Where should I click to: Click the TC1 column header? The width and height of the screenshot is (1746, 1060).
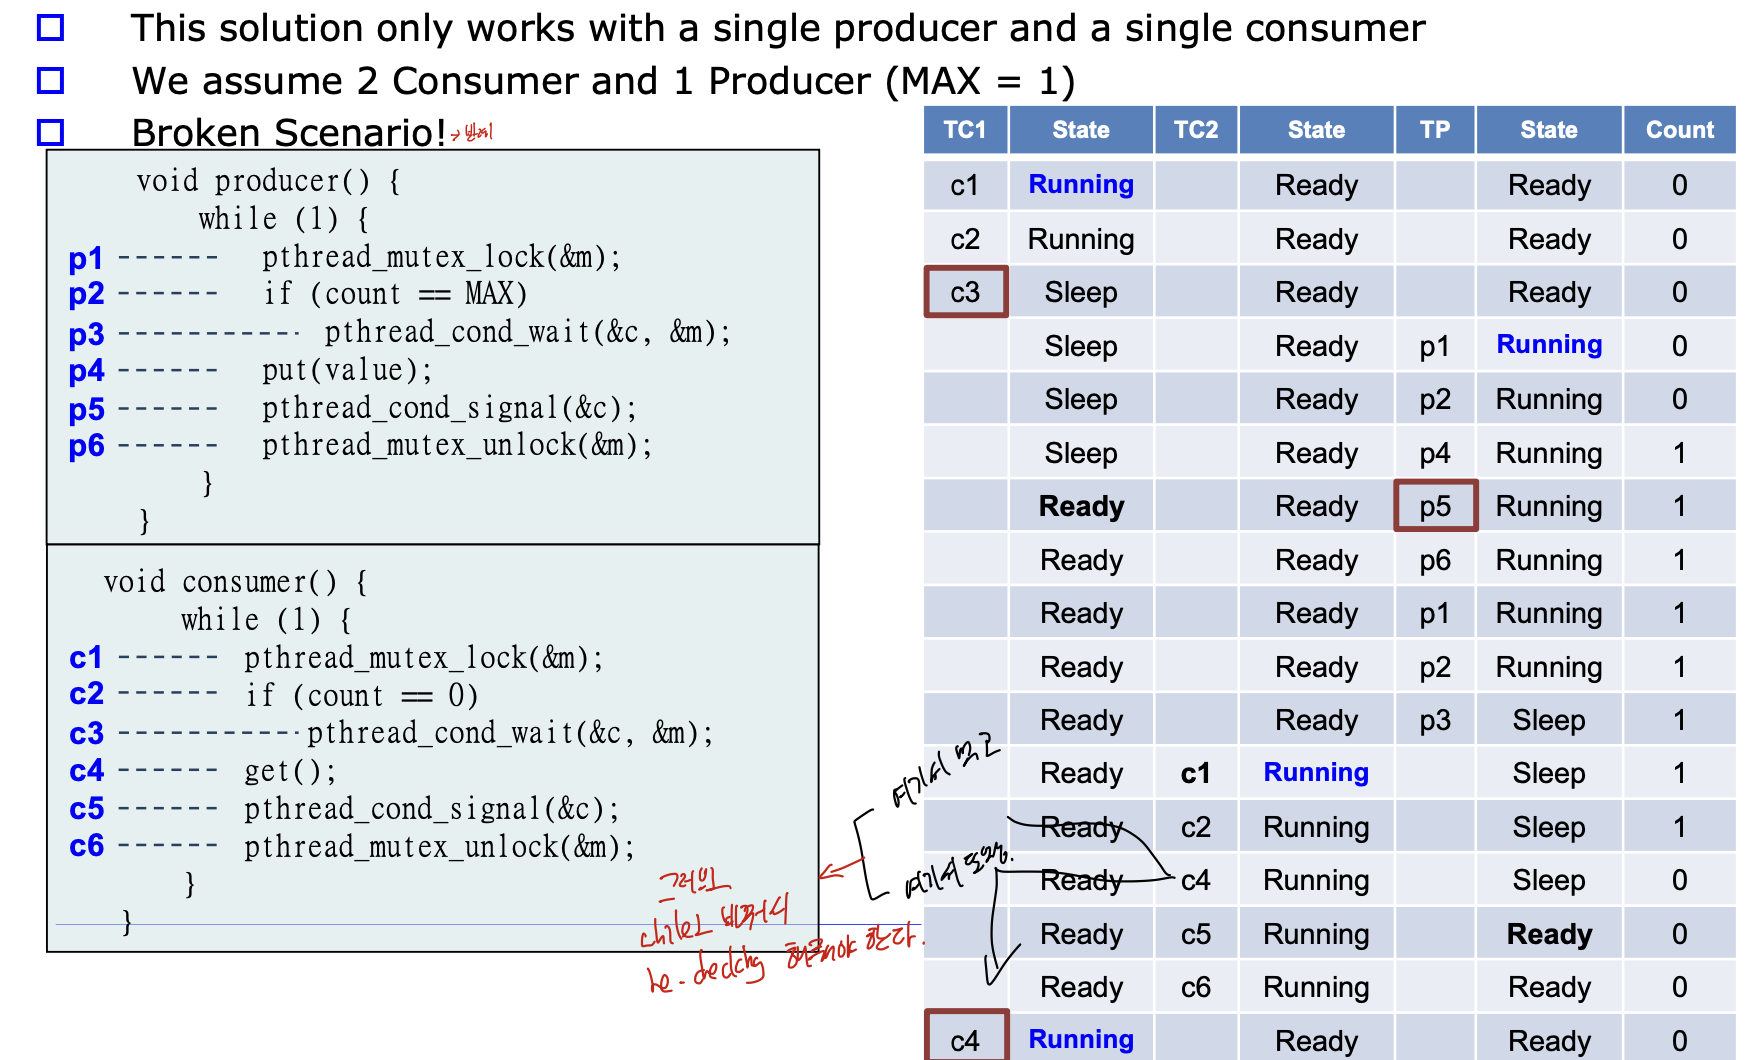(x=965, y=130)
